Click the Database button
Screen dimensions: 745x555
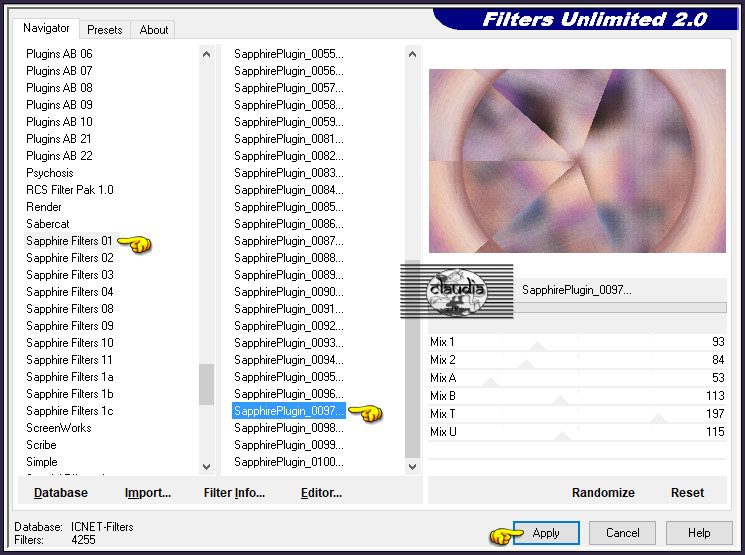(61, 493)
